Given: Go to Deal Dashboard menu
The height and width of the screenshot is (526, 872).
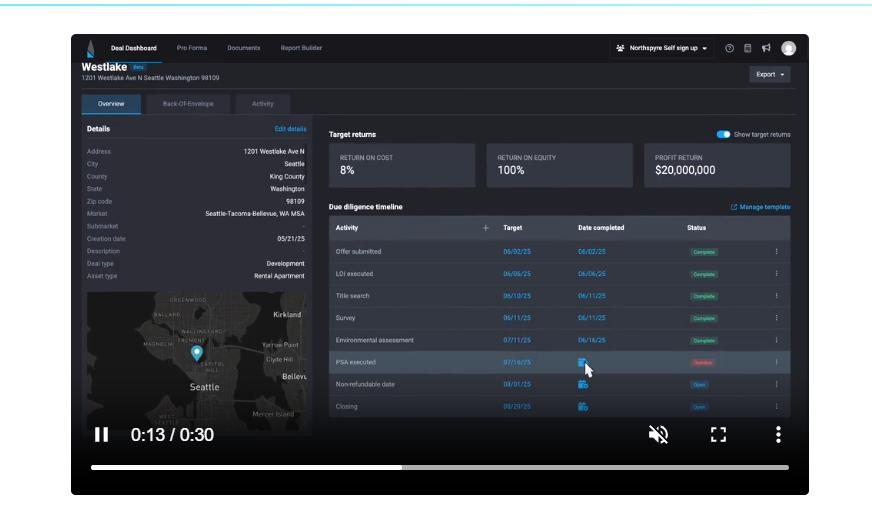Looking at the screenshot, I should tap(133, 48).
